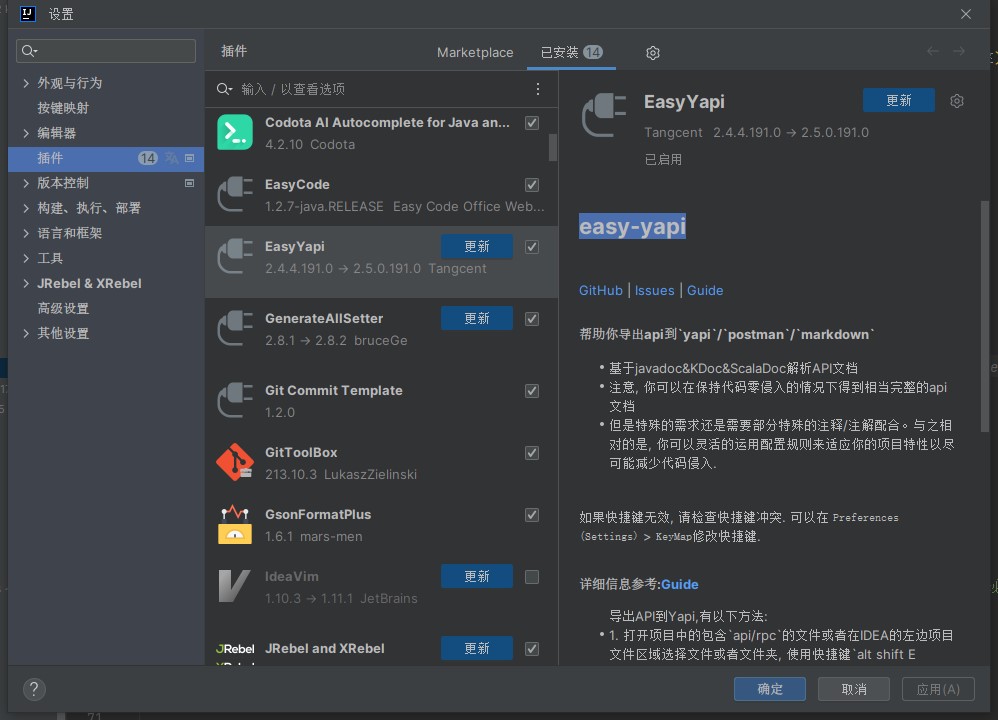Open the help question mark button
Screen dimensions: 998x720
[34, 689]
